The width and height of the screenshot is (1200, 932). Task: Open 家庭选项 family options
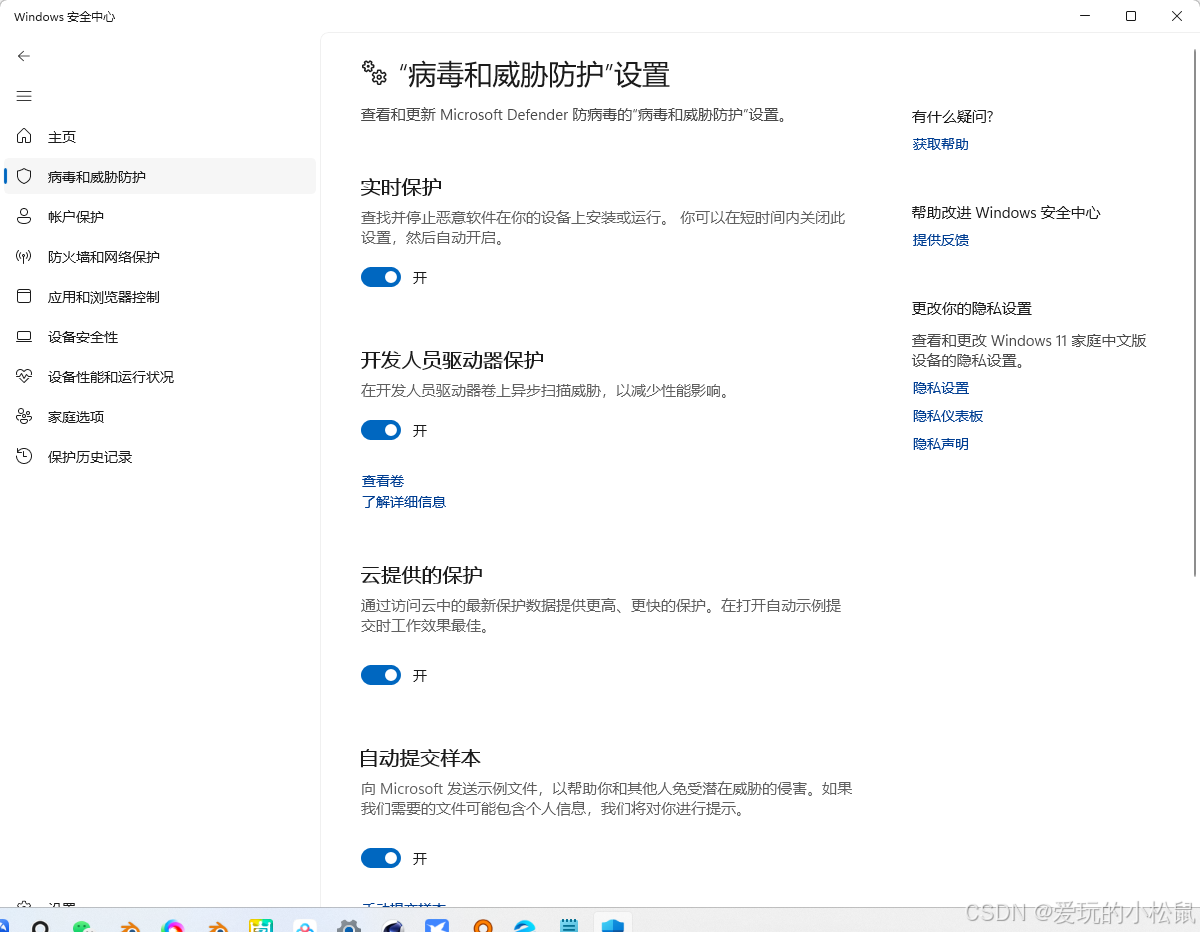coord(160,417)
